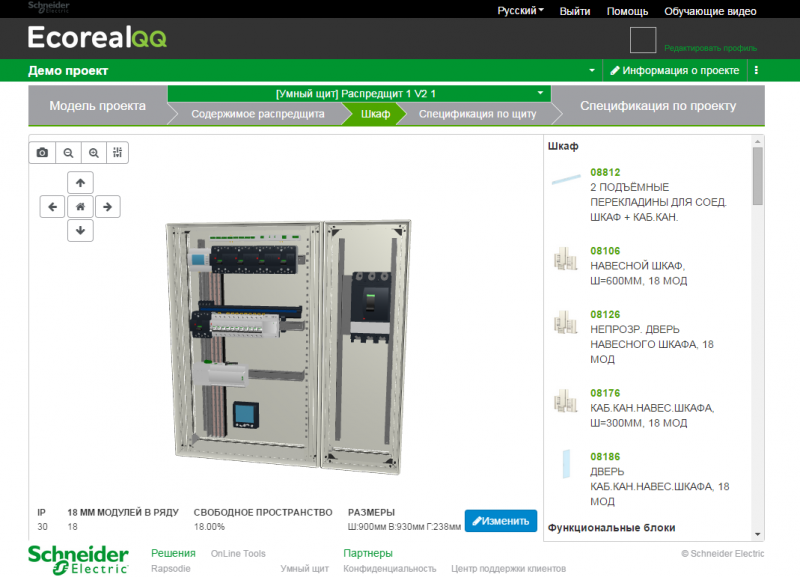Open the Конфиденциальность footer link

pyautogui.click(x=390, y=568)
